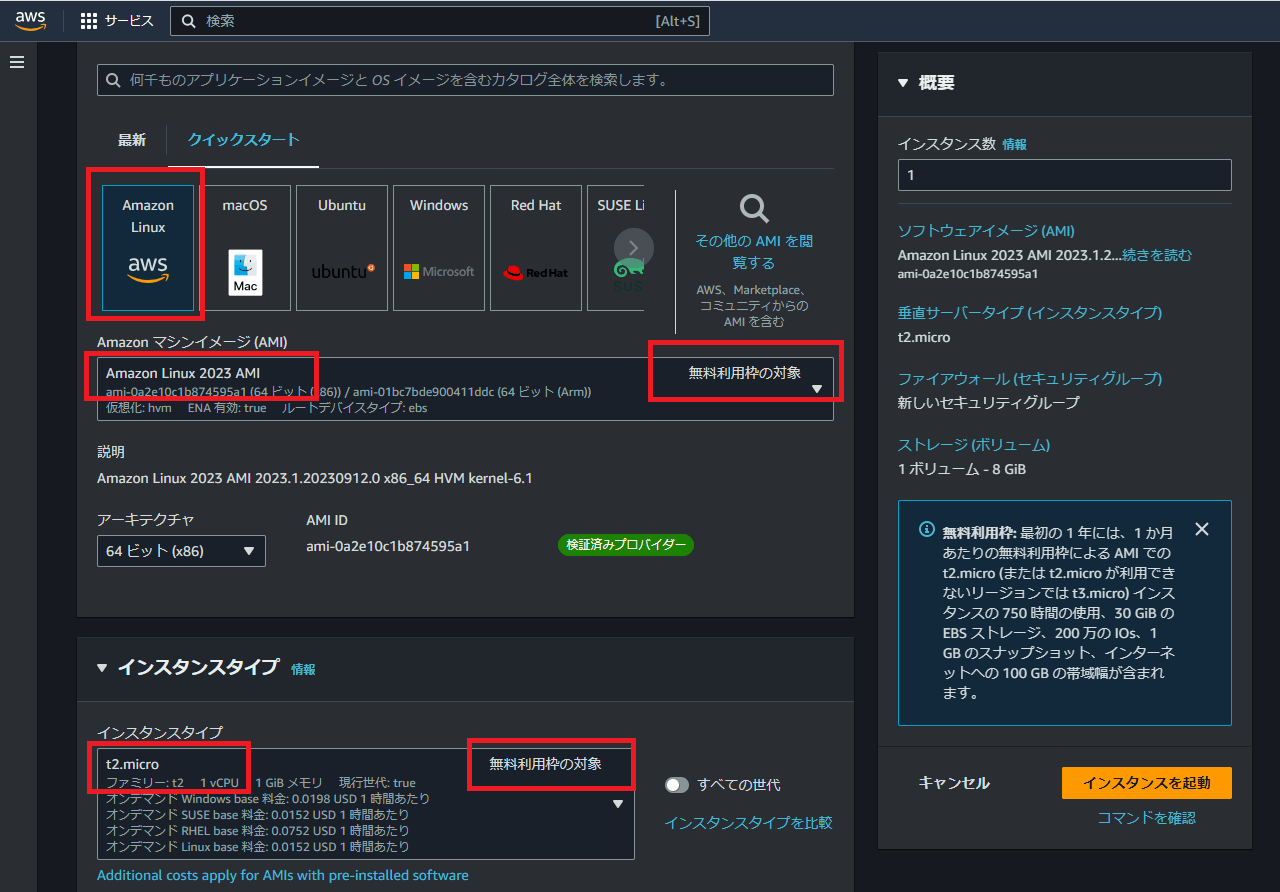Click the AMI ID value text
The image size is (1280, 892).
pos(388,546)
